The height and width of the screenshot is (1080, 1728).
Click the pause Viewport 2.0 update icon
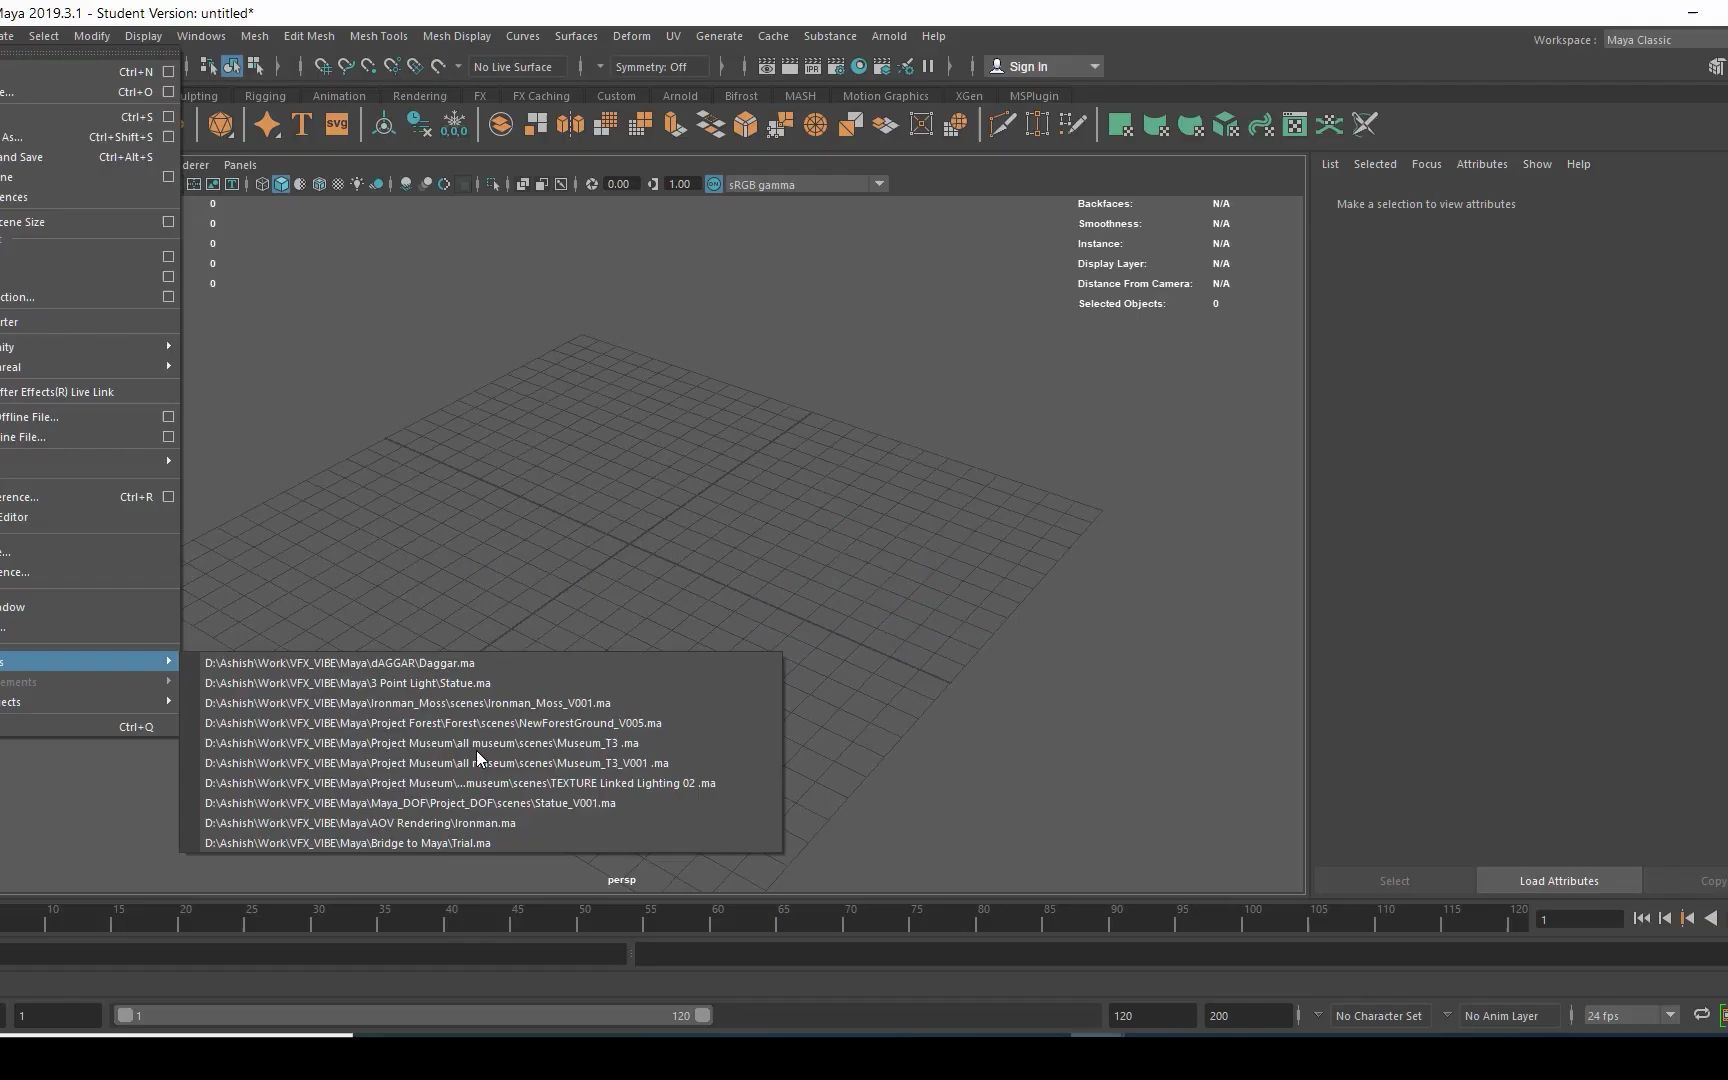click(x=928, y=67)
